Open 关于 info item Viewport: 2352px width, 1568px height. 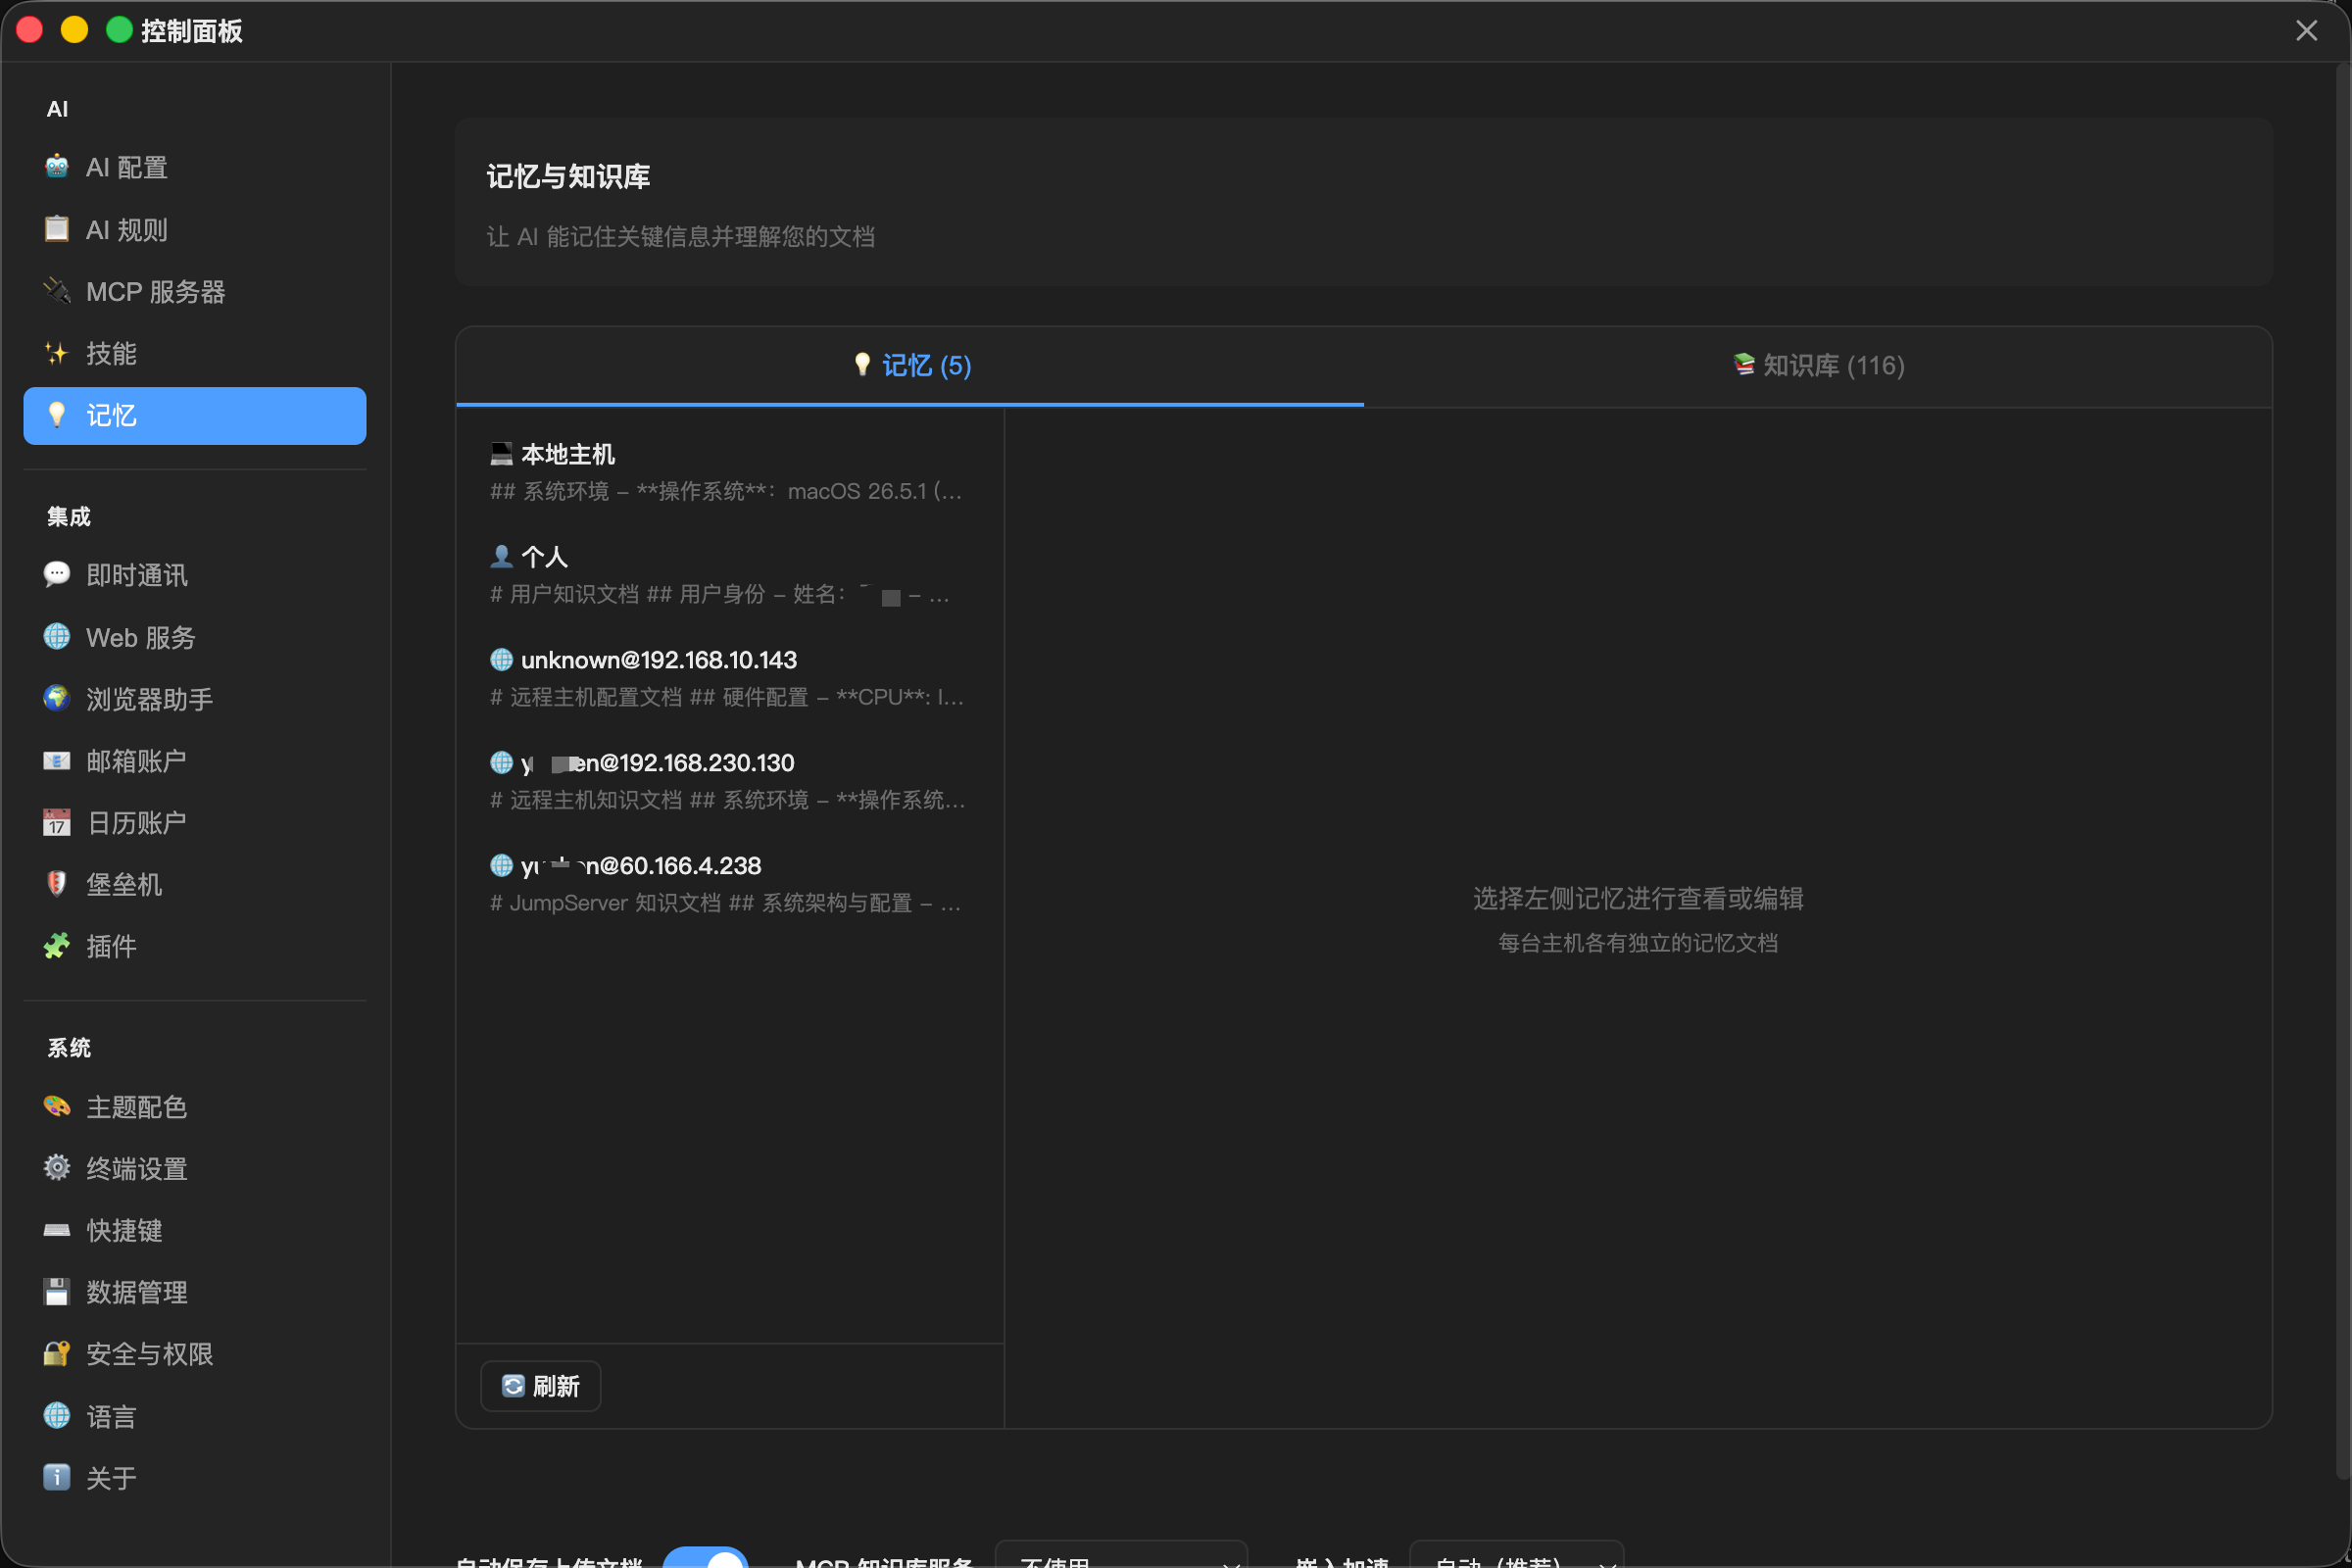coord(195,1478)
